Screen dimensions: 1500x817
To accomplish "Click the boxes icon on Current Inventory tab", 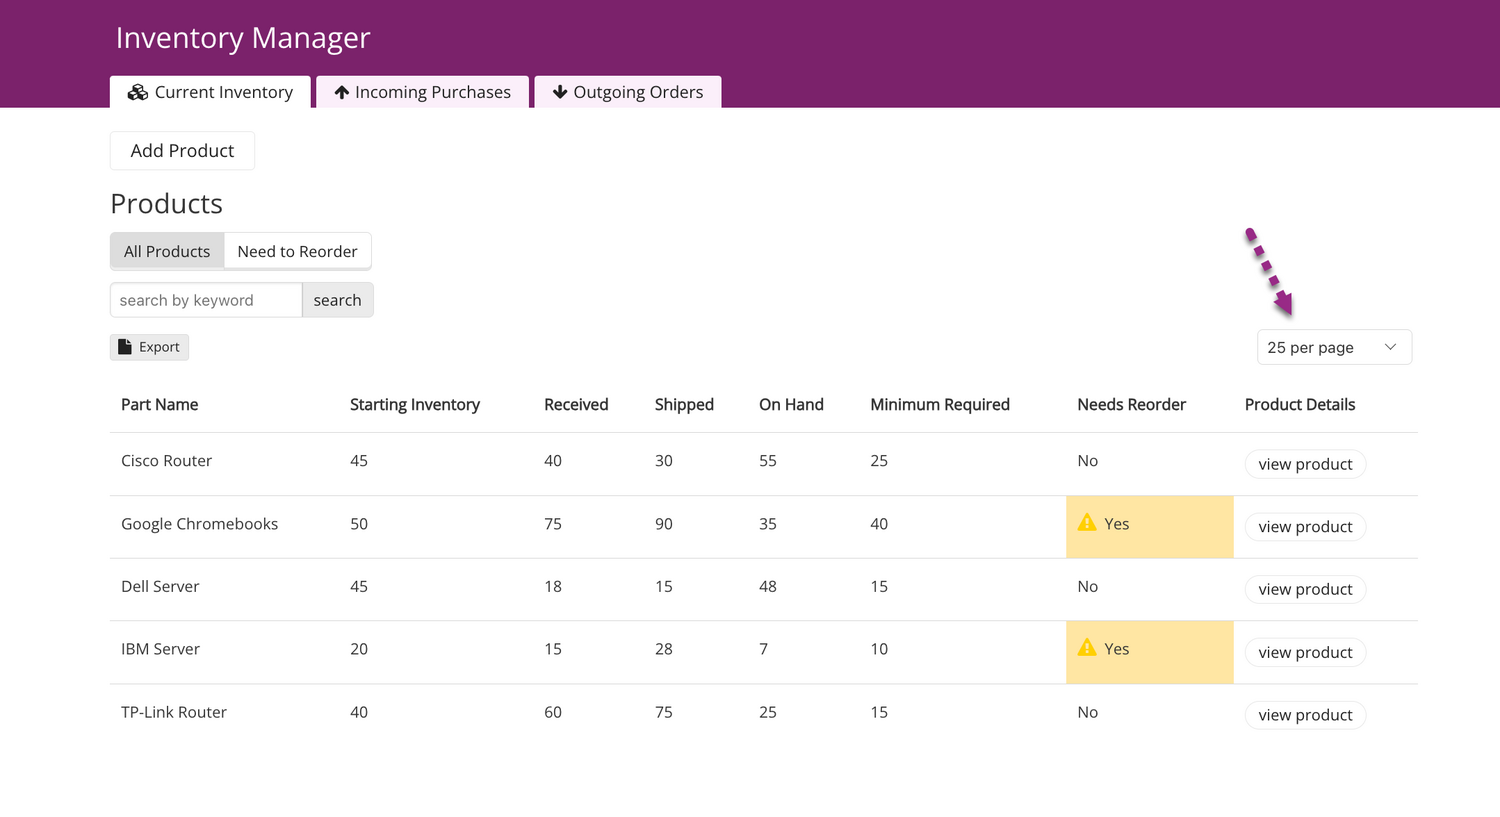I will (x=138, y=92).
